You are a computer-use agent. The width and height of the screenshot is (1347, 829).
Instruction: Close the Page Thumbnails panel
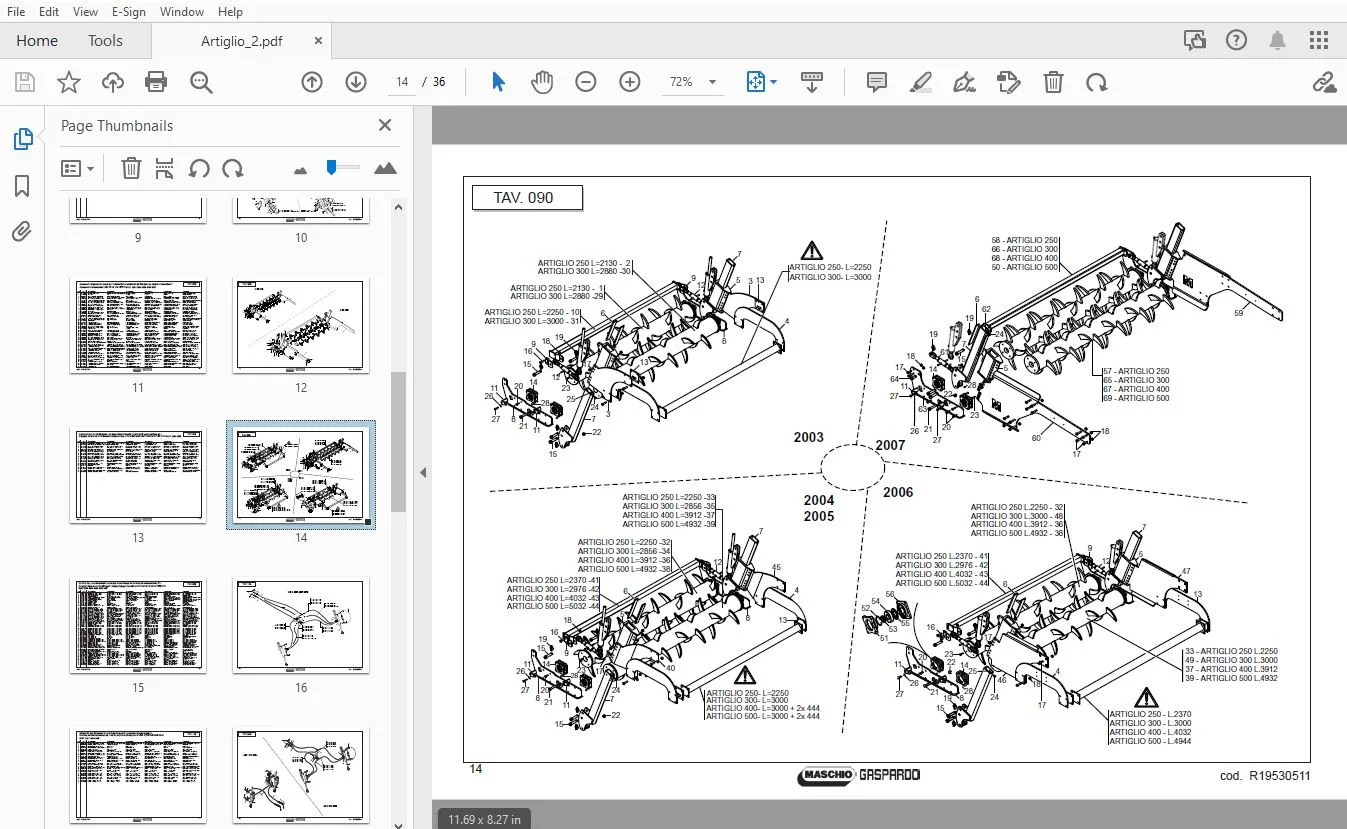385,125
